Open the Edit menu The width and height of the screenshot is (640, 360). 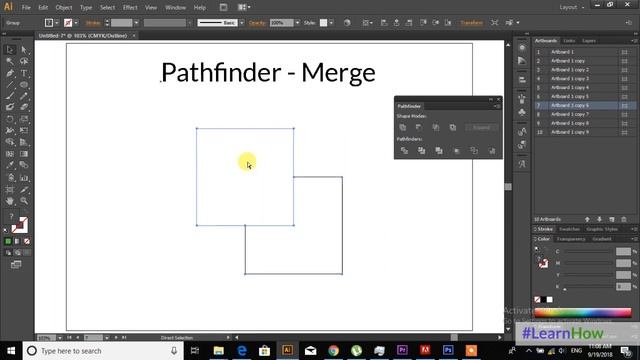[43, 7]
